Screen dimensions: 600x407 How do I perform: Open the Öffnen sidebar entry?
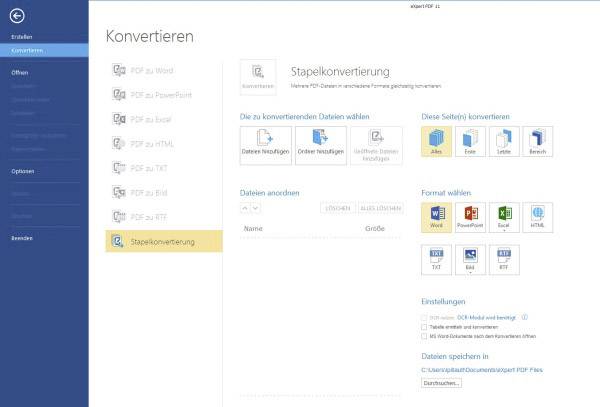pos(20,72)
